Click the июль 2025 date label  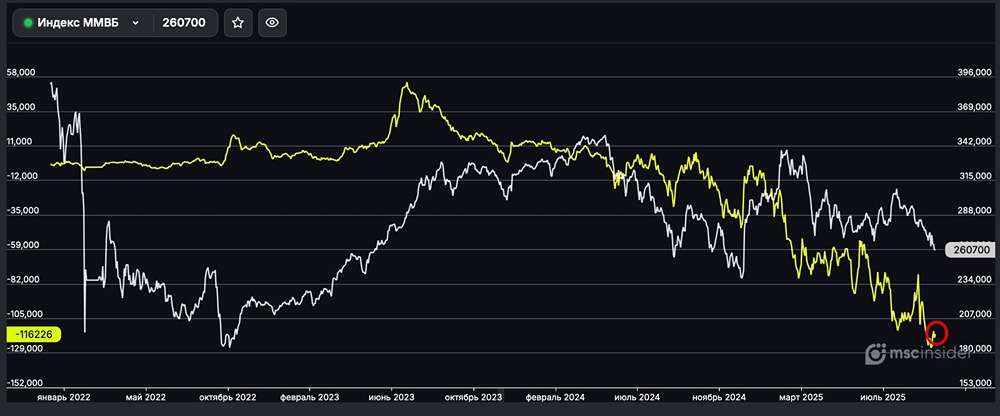(883, 397)
